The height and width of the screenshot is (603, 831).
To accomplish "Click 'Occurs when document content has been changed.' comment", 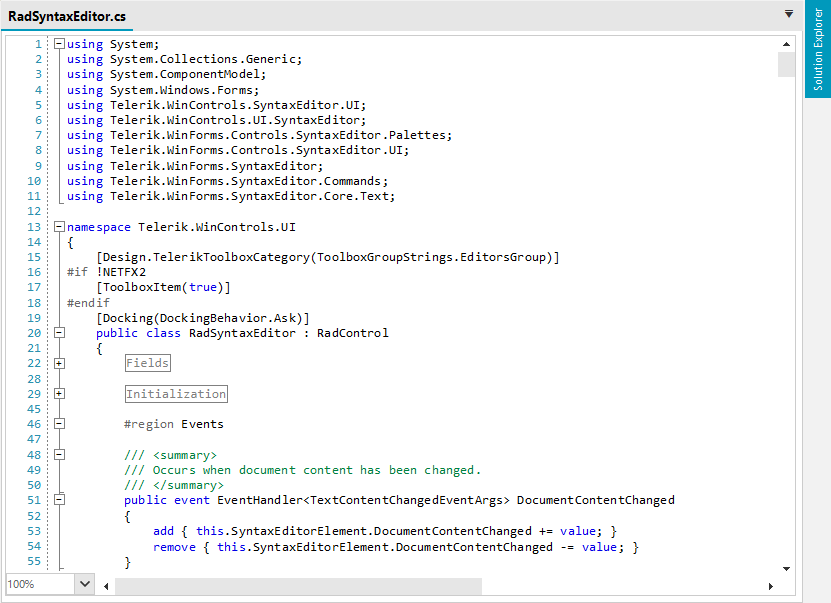I will (316, 470).
